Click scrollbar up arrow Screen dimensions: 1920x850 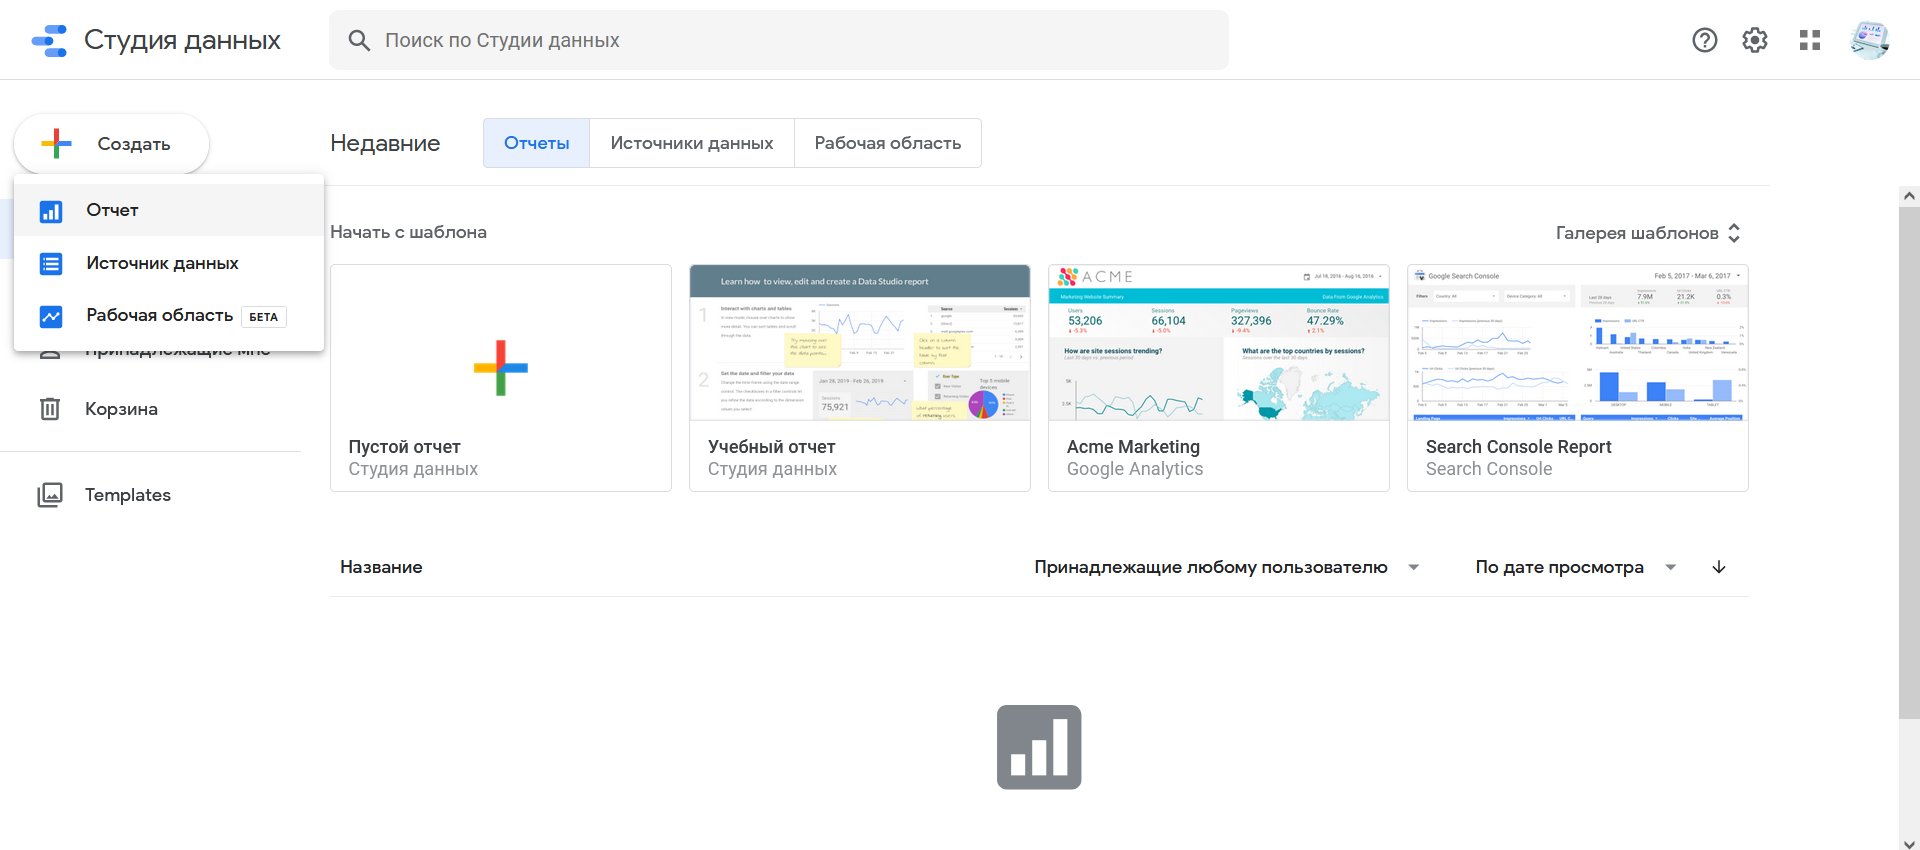(x=1909, y=196)
